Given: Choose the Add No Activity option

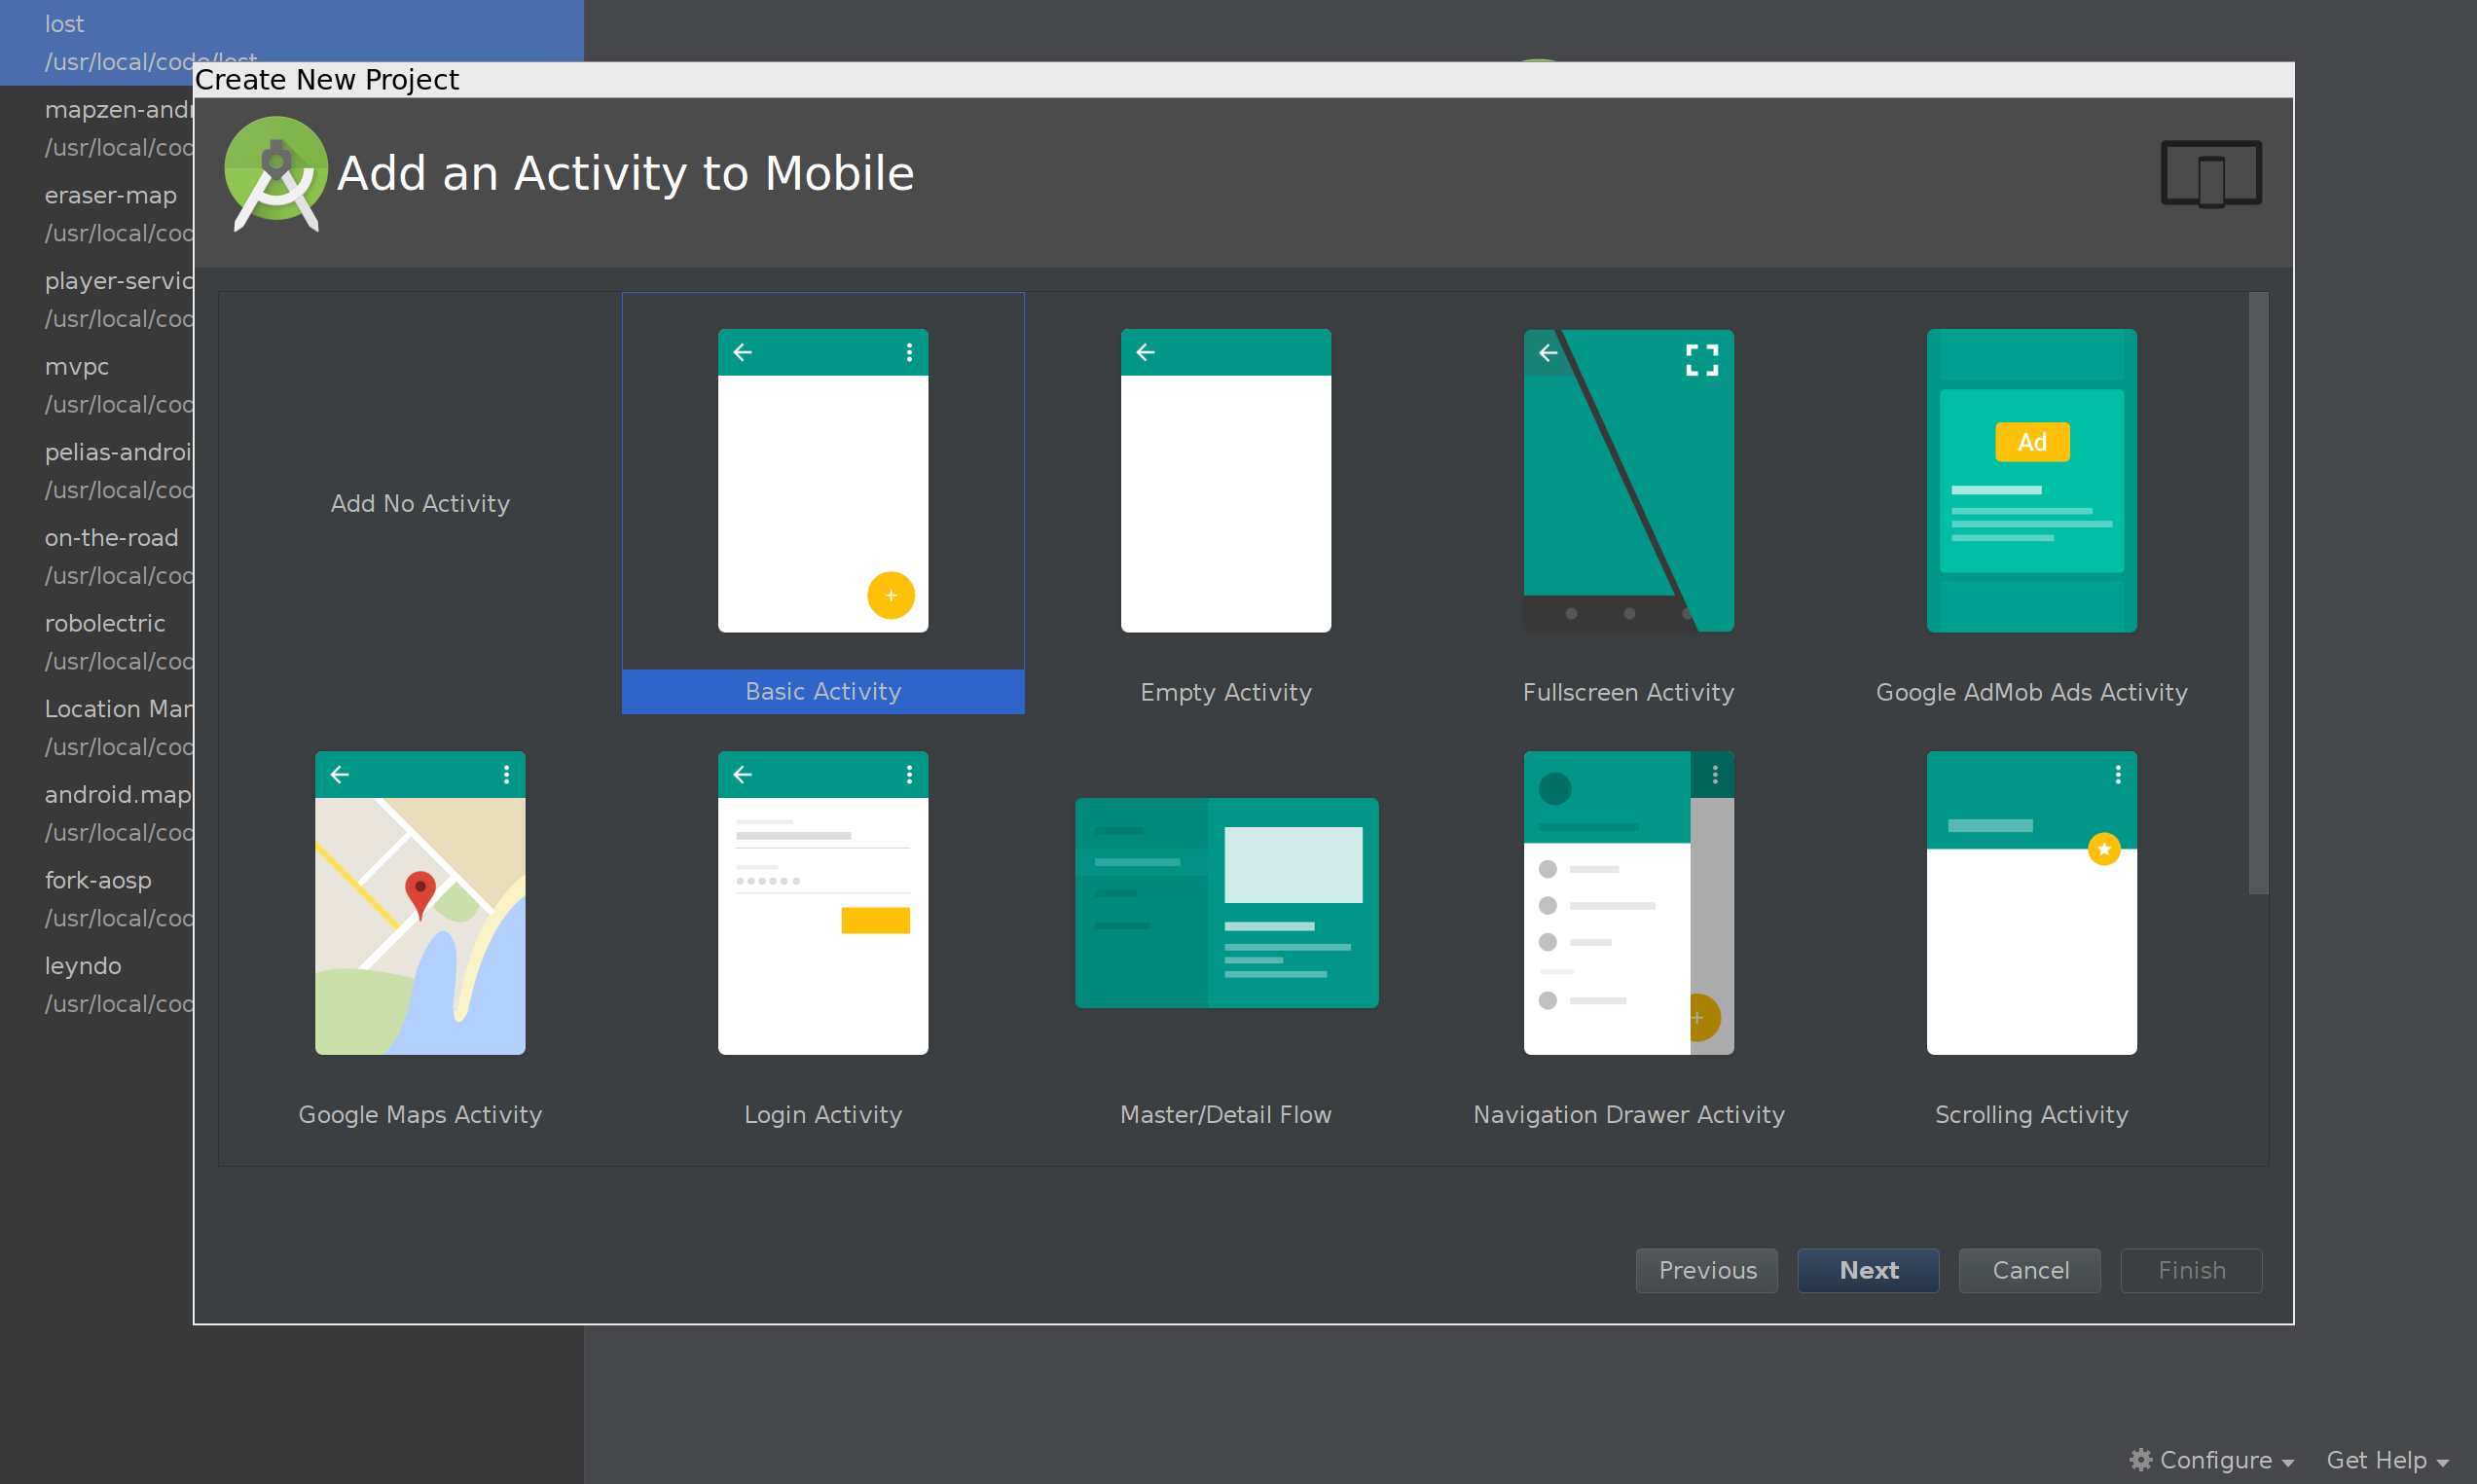Looking at the screenshot, I should click(419, 503).
